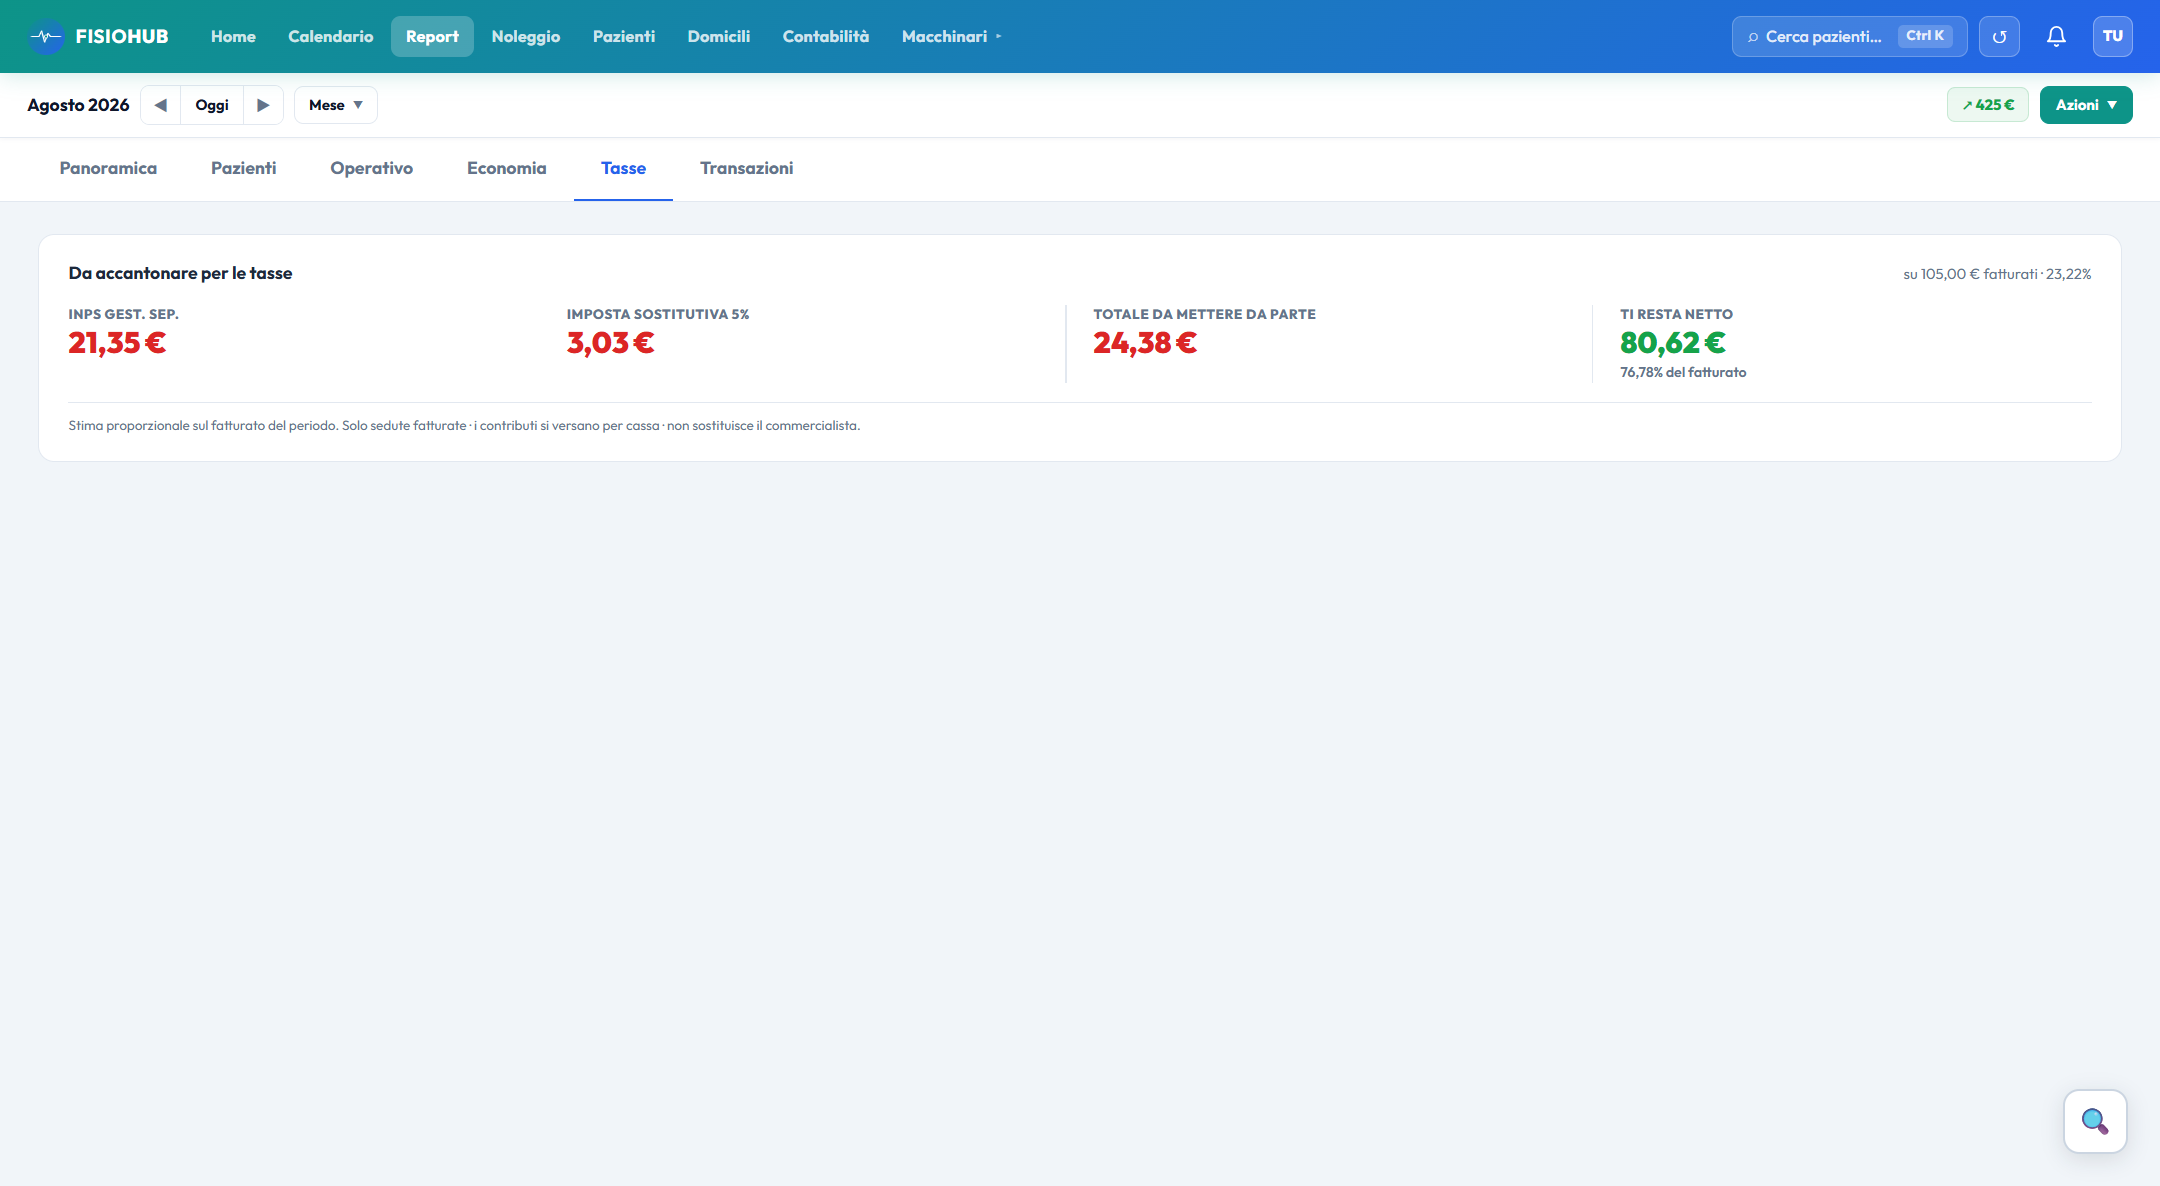Click 'su 105,00 € fatturati · 23,22%' text
Viewport: 2160px width, 1186px height.
click(1997, 274)
